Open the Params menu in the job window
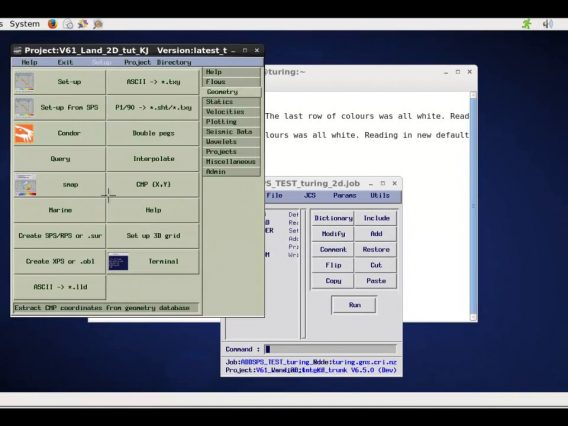Viewport: 568px width, 426px height. [x=344, y=196]
